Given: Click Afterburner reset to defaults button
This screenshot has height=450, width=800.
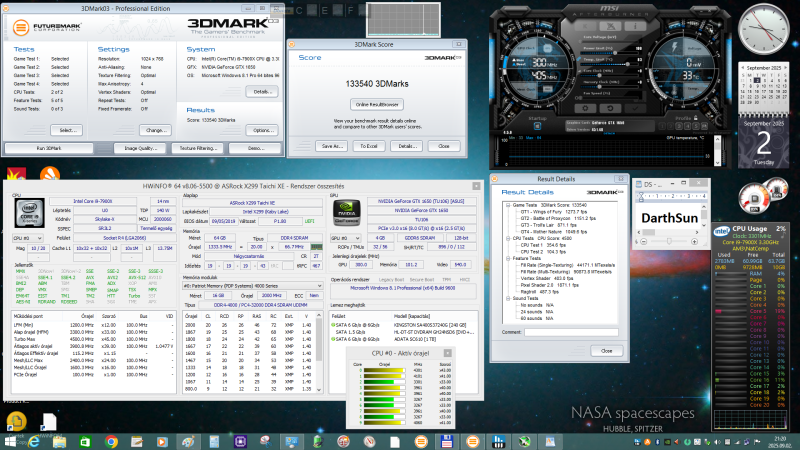Looking at the screenshot, I should [x=610, y=108].
